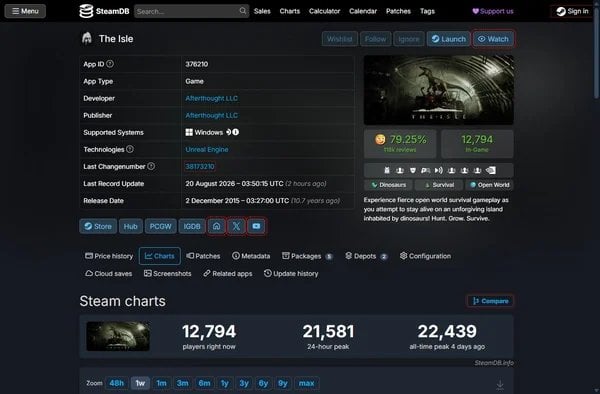This screenshot has width=600, height=394.
Task: Set chart zoom to max
Action: [307, 383]
